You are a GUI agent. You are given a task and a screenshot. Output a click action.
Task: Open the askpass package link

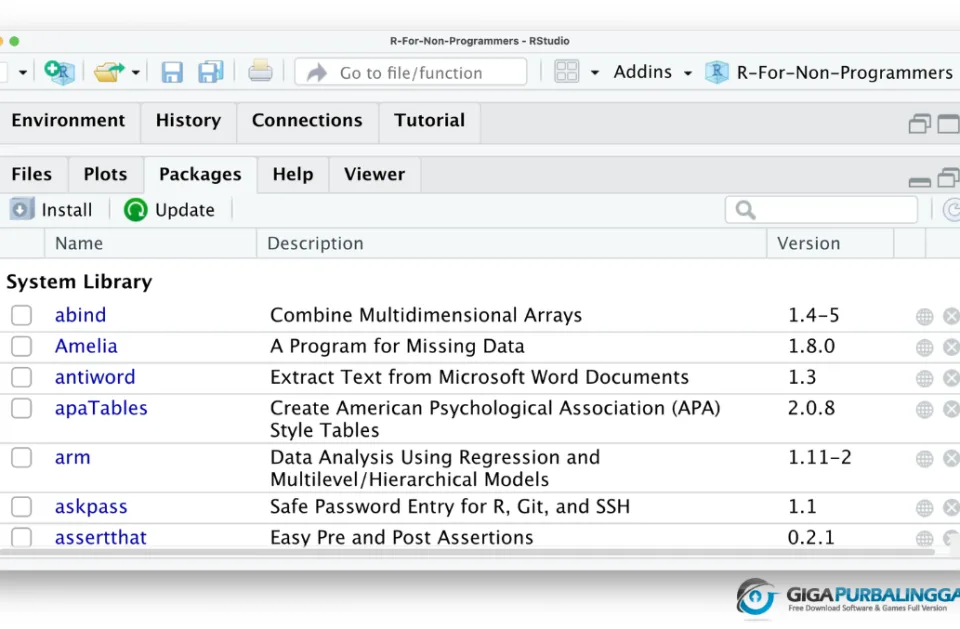click(x=91, y=507)
